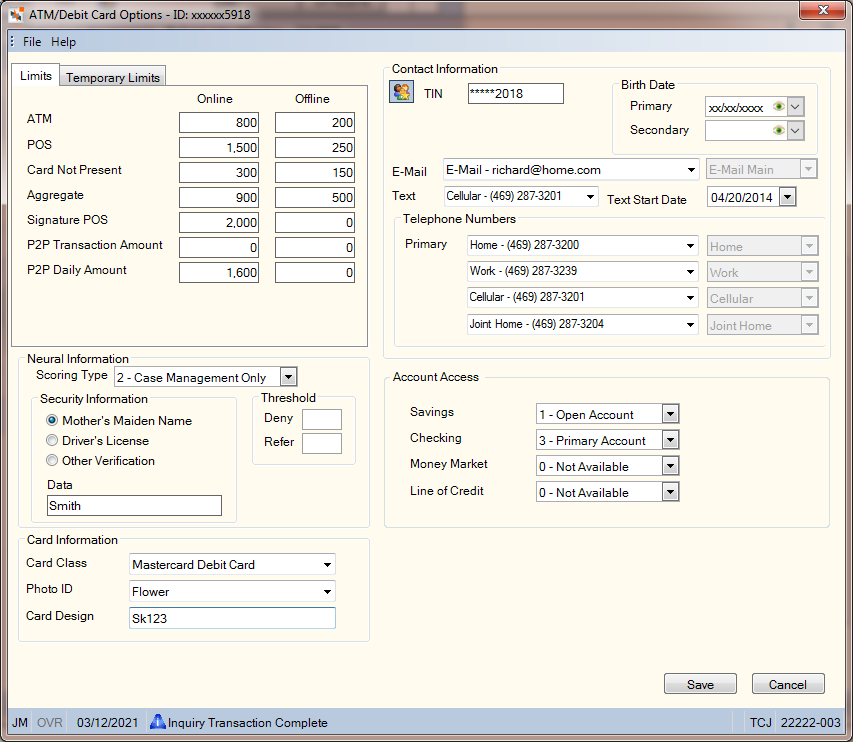This screenshot has height=742, width=853.
Task: Select Other Verification radio button
Action: [x=52, y=460]
